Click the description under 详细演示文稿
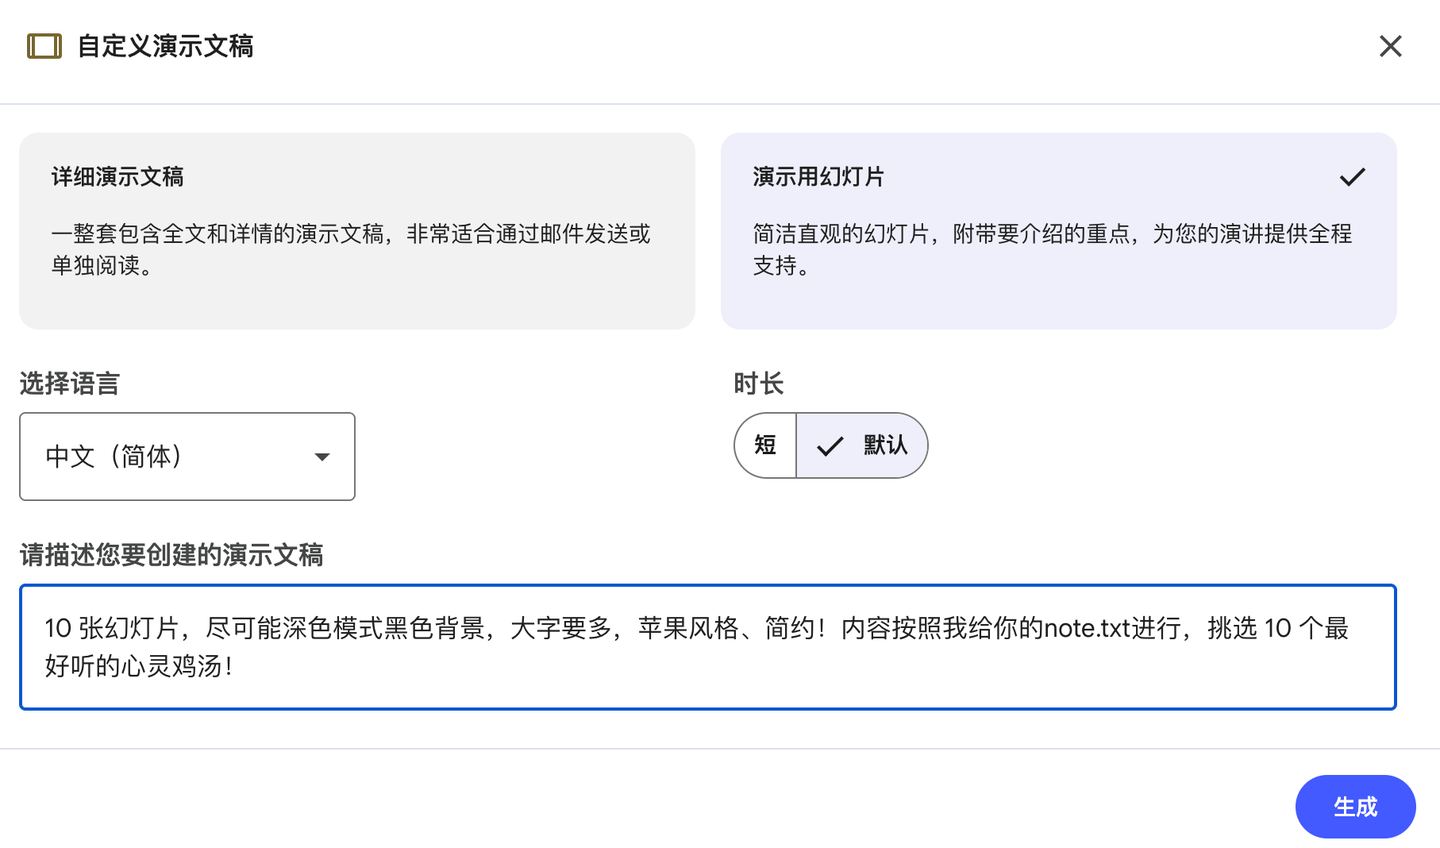Screen dimensions: 1440x848 tap(350, 249)
